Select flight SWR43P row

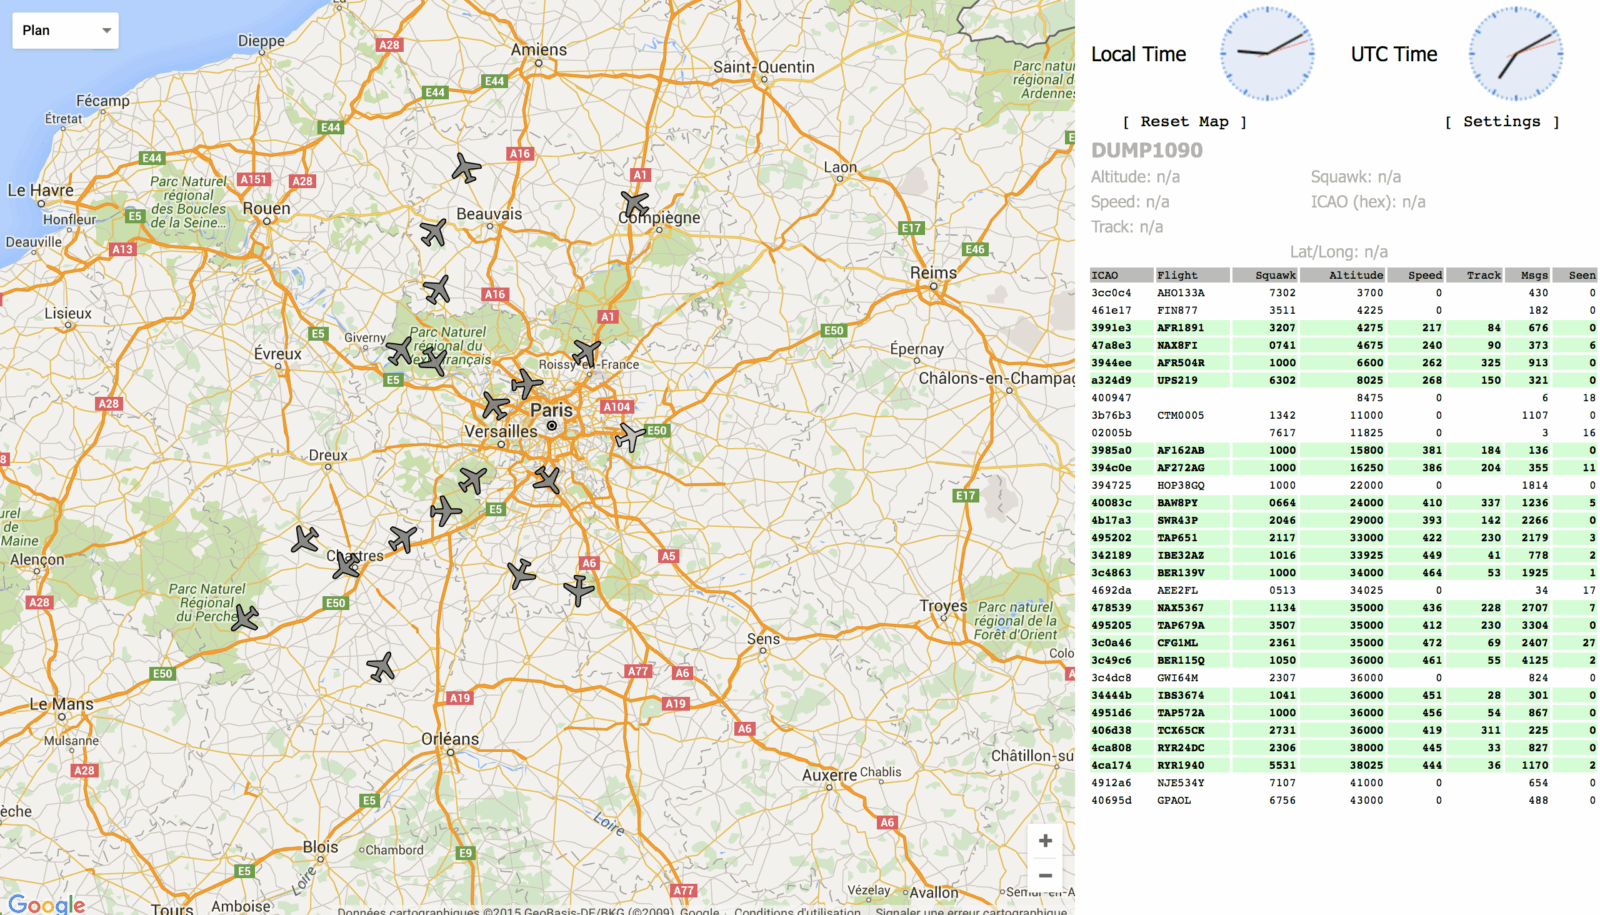(x=1343, y=520)
